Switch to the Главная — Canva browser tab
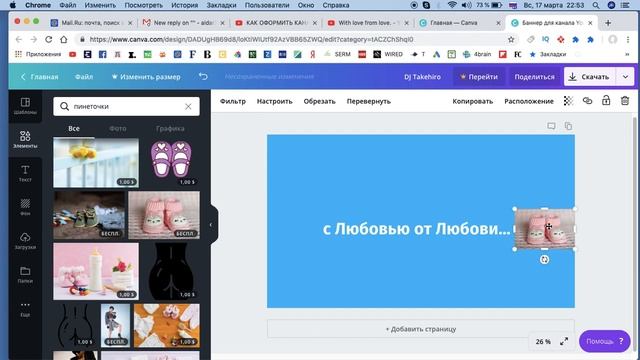This screenshot has width=640, height=360. (459, 23)
